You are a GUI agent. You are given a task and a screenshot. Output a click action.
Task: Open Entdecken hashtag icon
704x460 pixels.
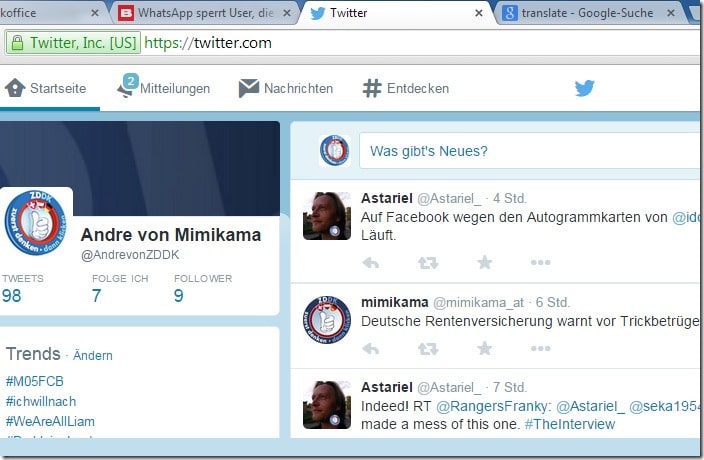[x=372, y=88]
